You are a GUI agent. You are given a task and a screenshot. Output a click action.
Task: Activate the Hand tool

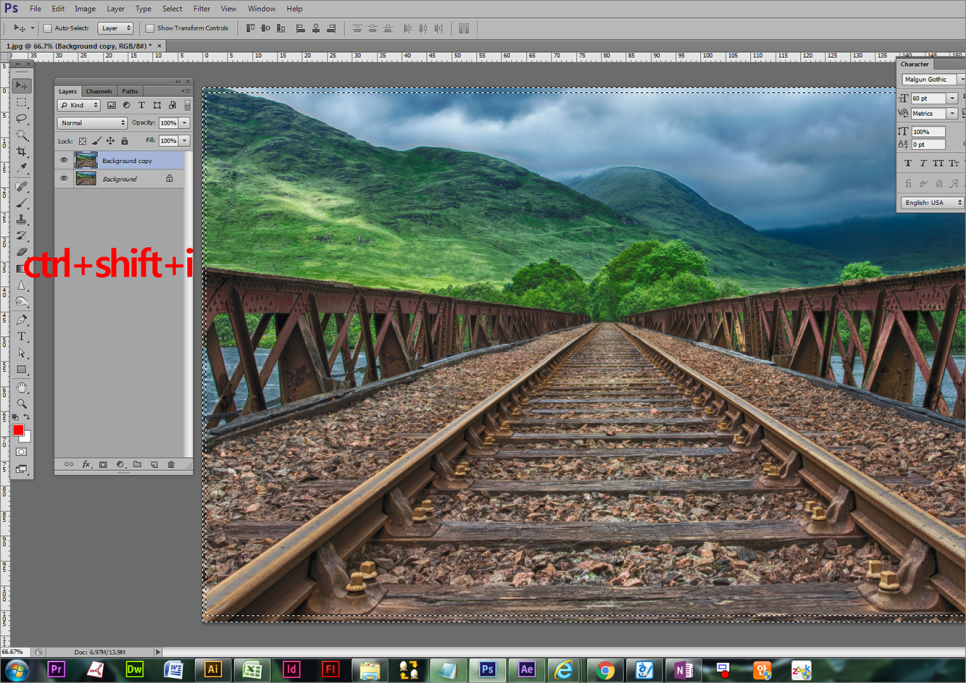(21, 387)
